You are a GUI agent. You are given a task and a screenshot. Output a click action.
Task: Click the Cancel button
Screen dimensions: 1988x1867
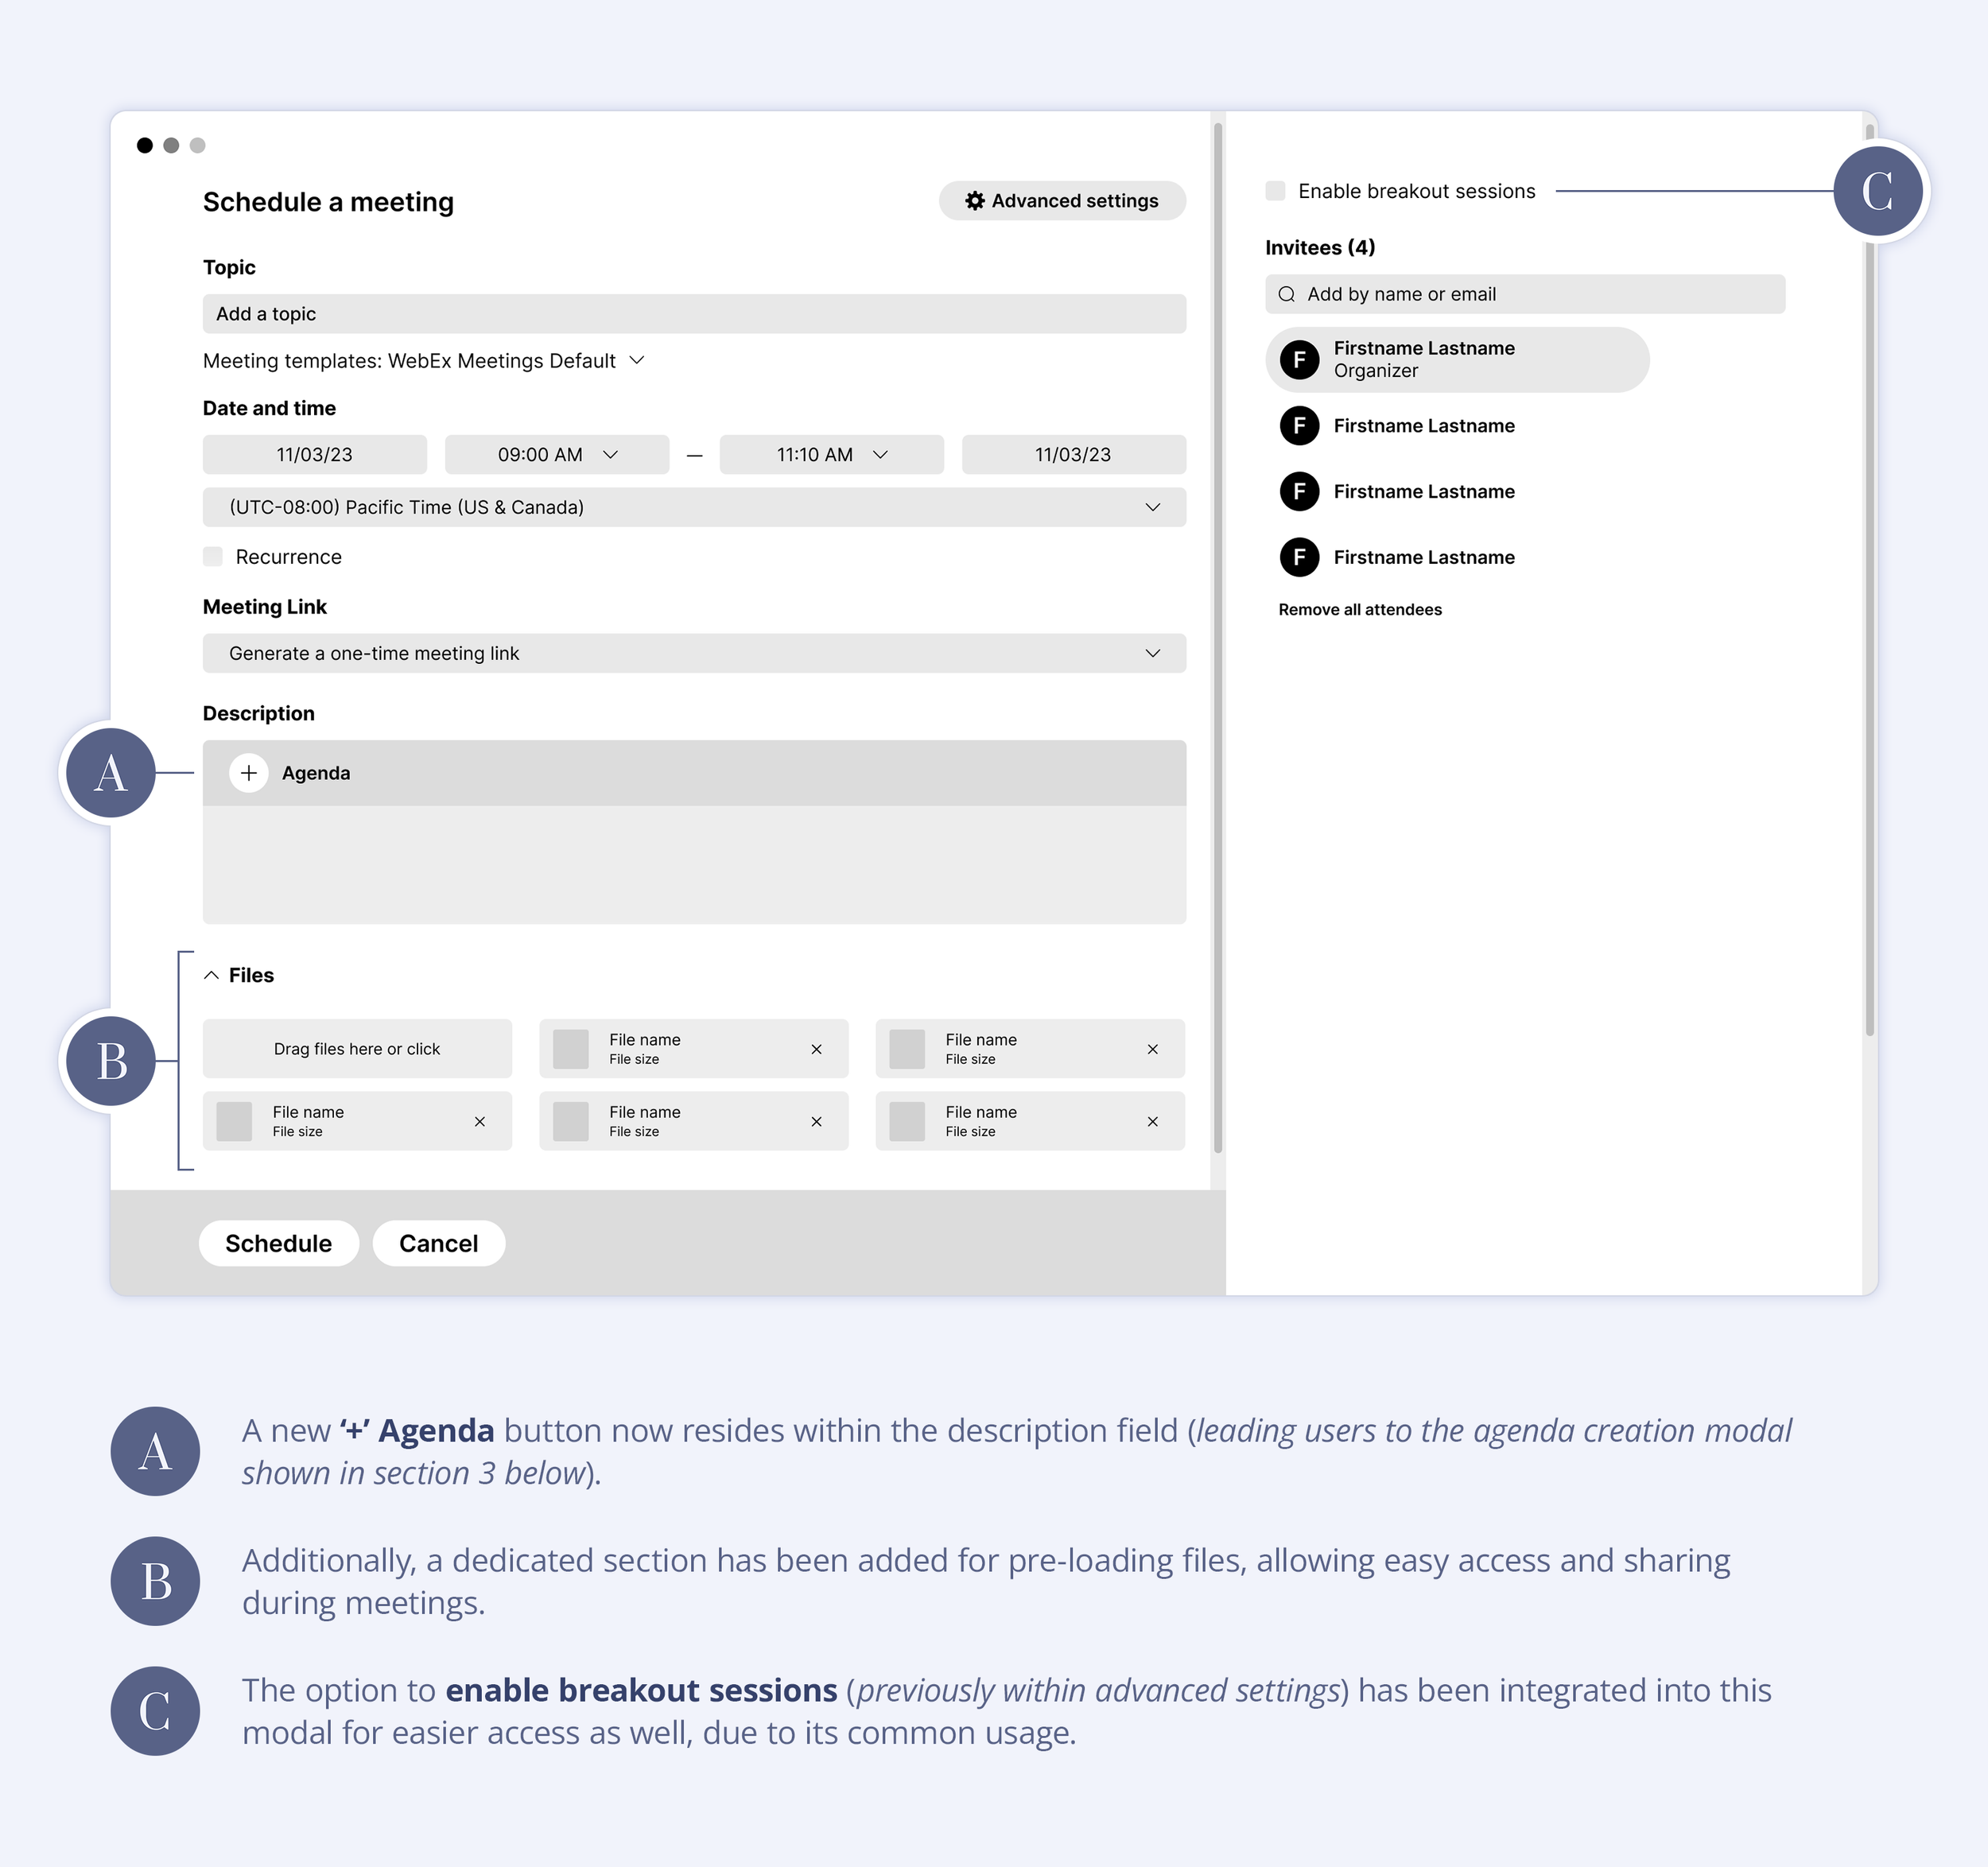(x=438, y=1243)
